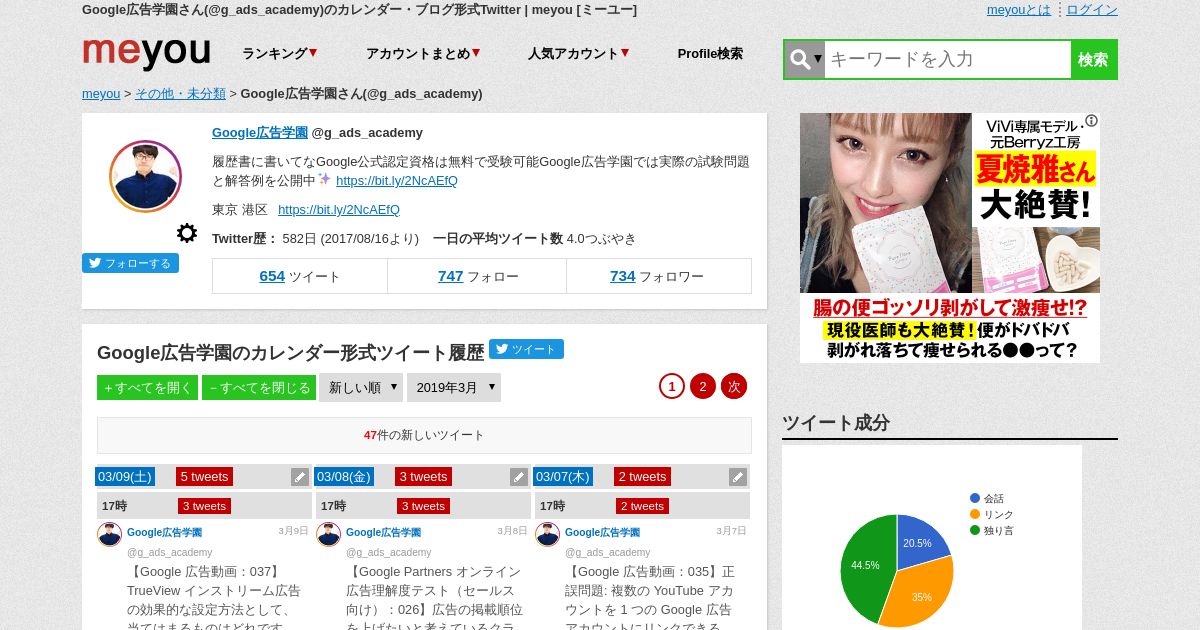Image resolution: width=1200 pixels, height=630 pixels.
Task: Open the bit.ly link in the bio text
Action: pyautogui.click(x=397, y=181)
